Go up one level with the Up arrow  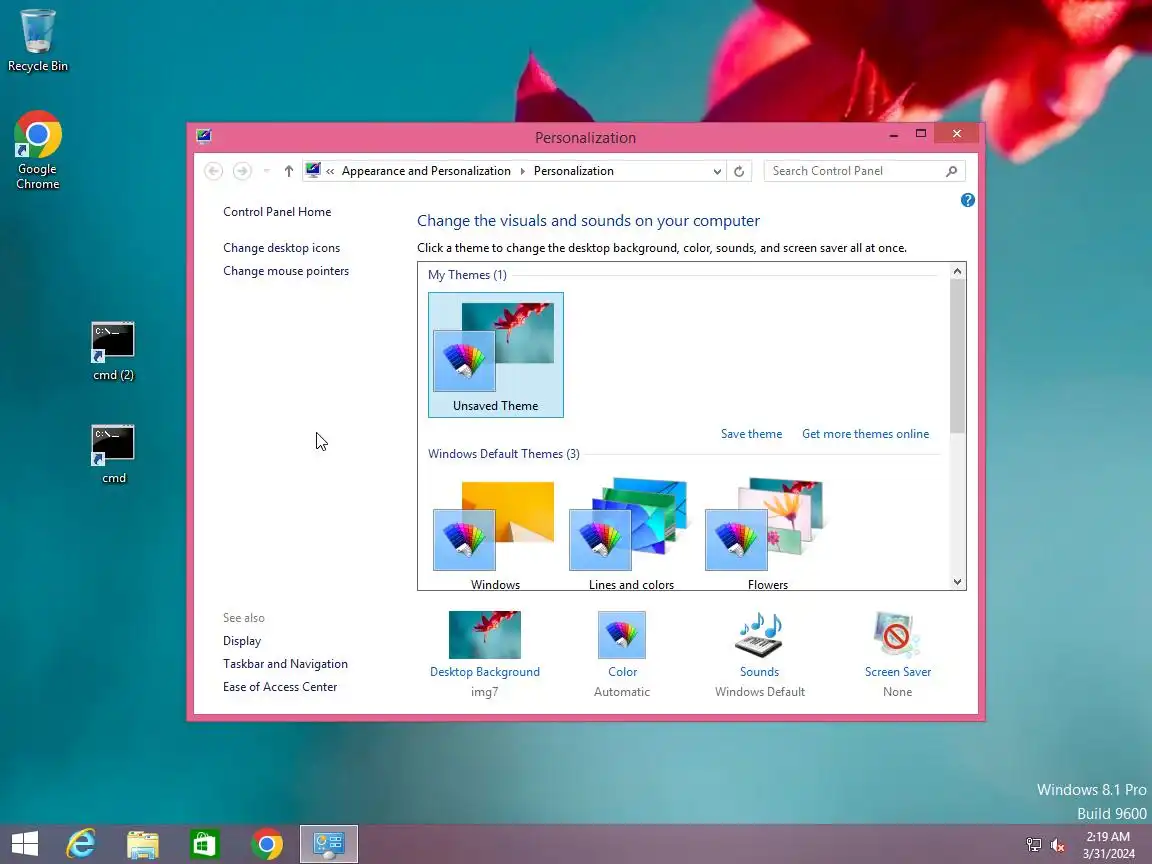point(289,171)
